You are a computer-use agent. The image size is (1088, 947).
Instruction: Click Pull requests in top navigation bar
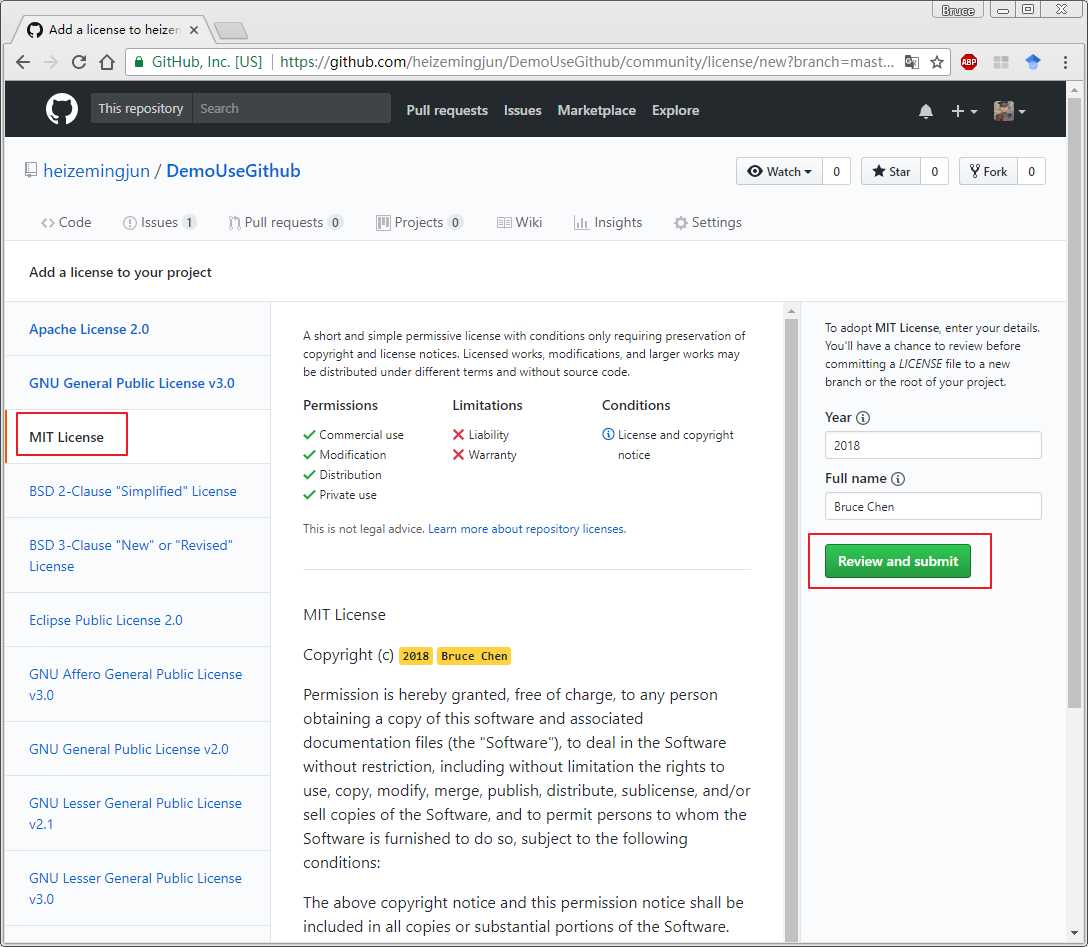pos(447,110)
